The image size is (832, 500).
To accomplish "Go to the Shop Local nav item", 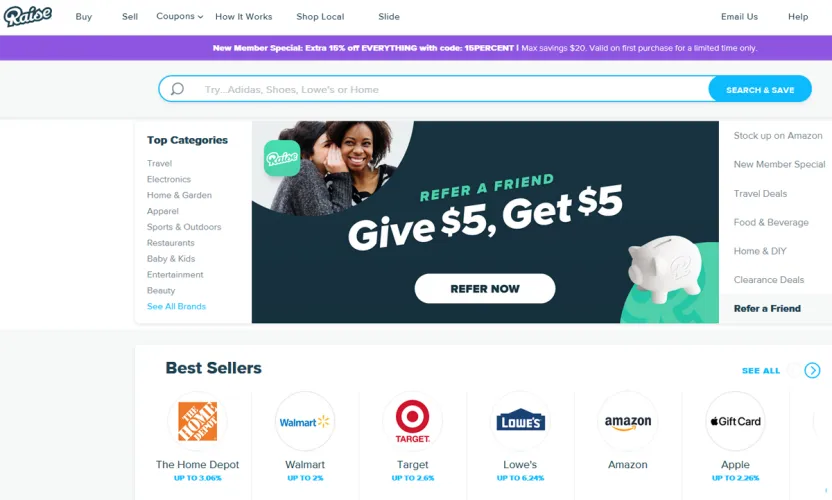I will 320,16.
